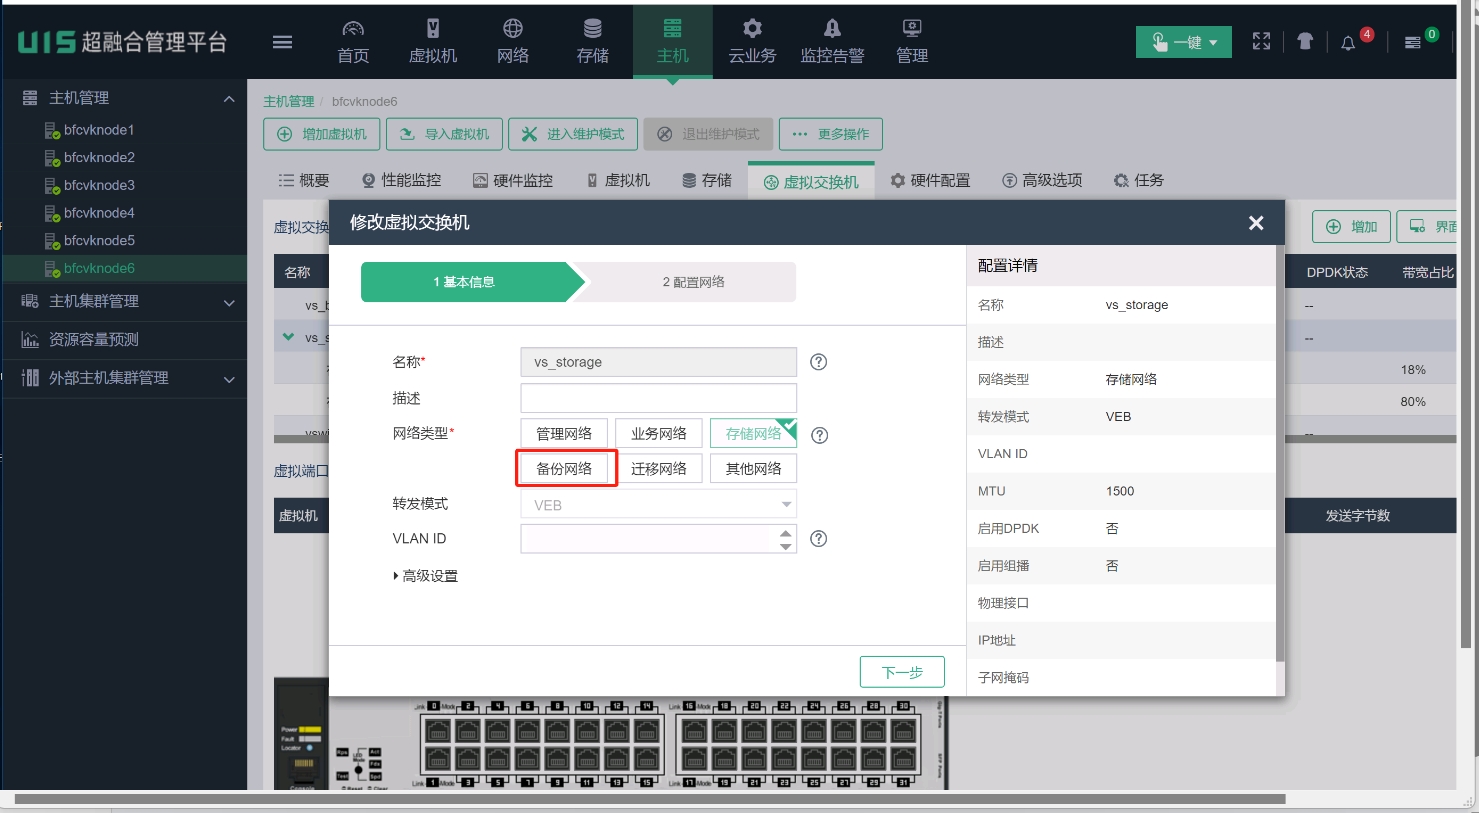Click the 名称 vs_storage name field
The height and width of the screenshot is (813, 1479).
click(x=659, y=362)
